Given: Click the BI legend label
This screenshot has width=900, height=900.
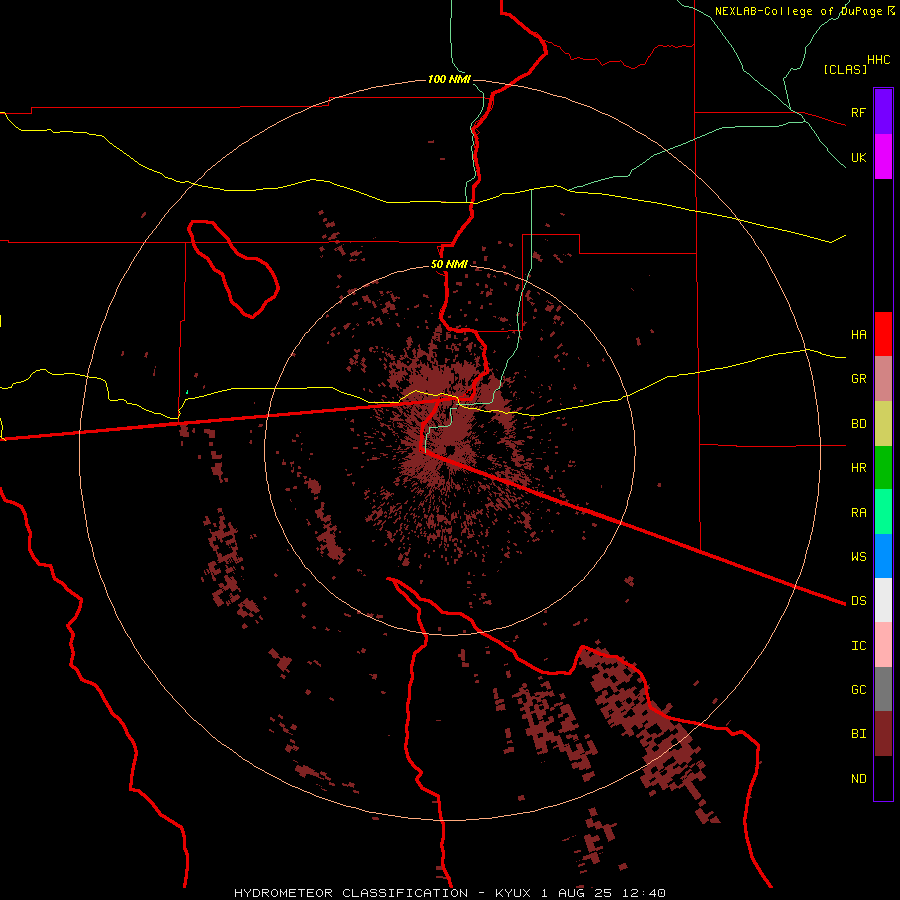Looking at the screenshot, I should [x=858, y=734].
